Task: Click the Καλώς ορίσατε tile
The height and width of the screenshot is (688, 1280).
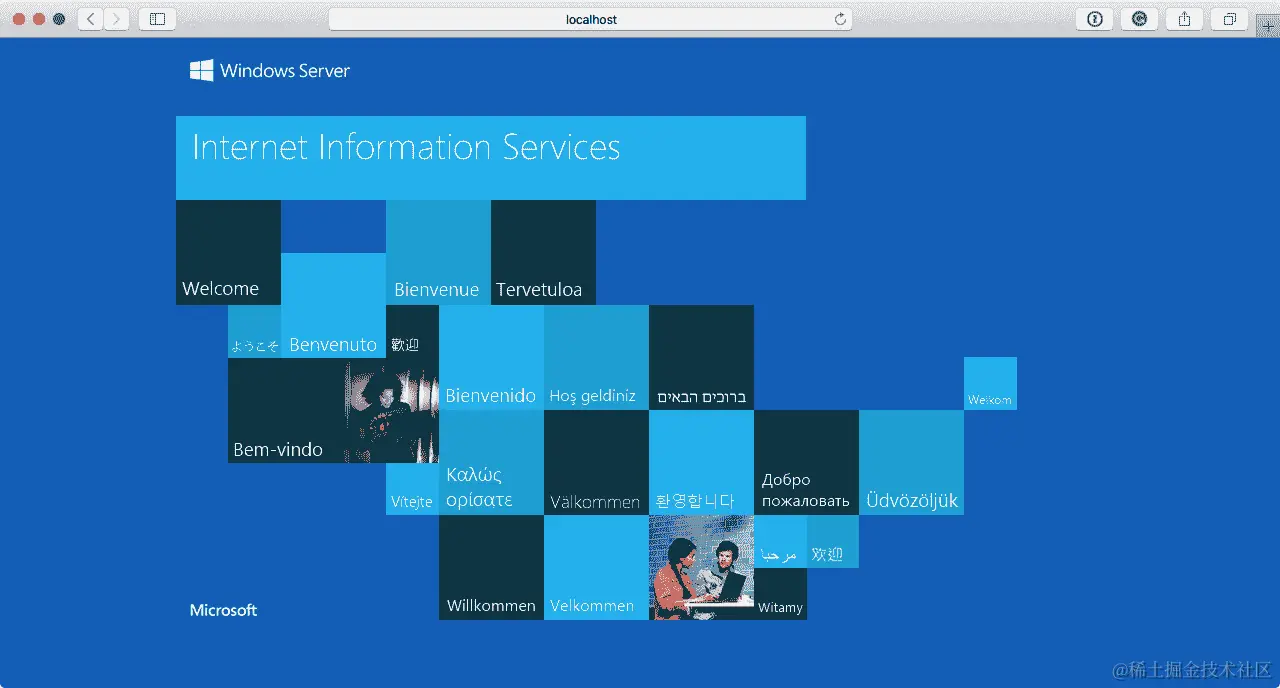Action: (491, 462)
